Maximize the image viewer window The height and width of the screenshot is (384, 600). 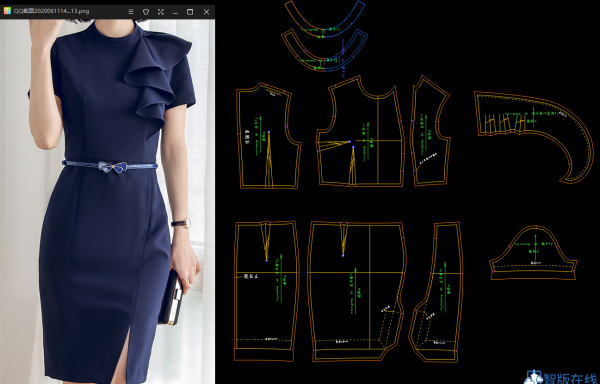pos(190,12)
